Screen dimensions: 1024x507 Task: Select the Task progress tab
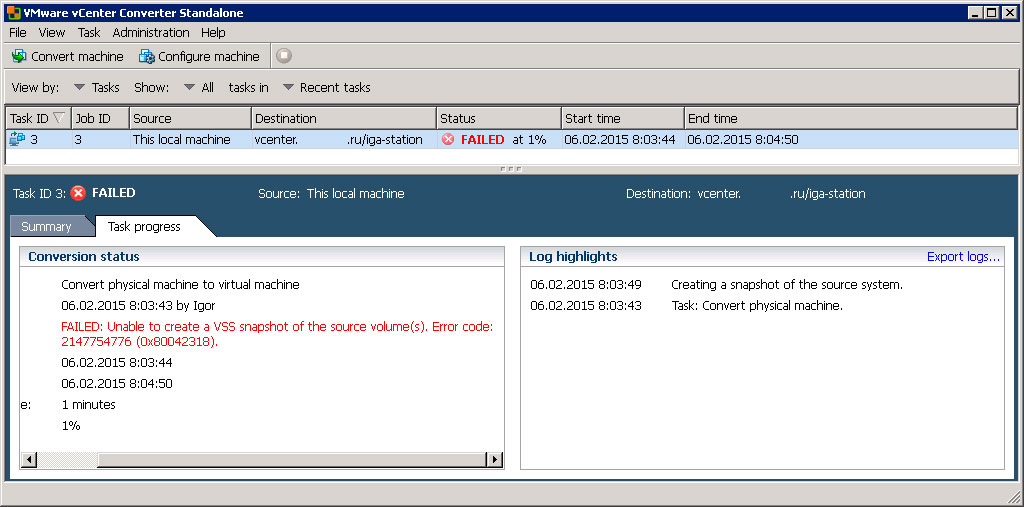coord(144,227)
